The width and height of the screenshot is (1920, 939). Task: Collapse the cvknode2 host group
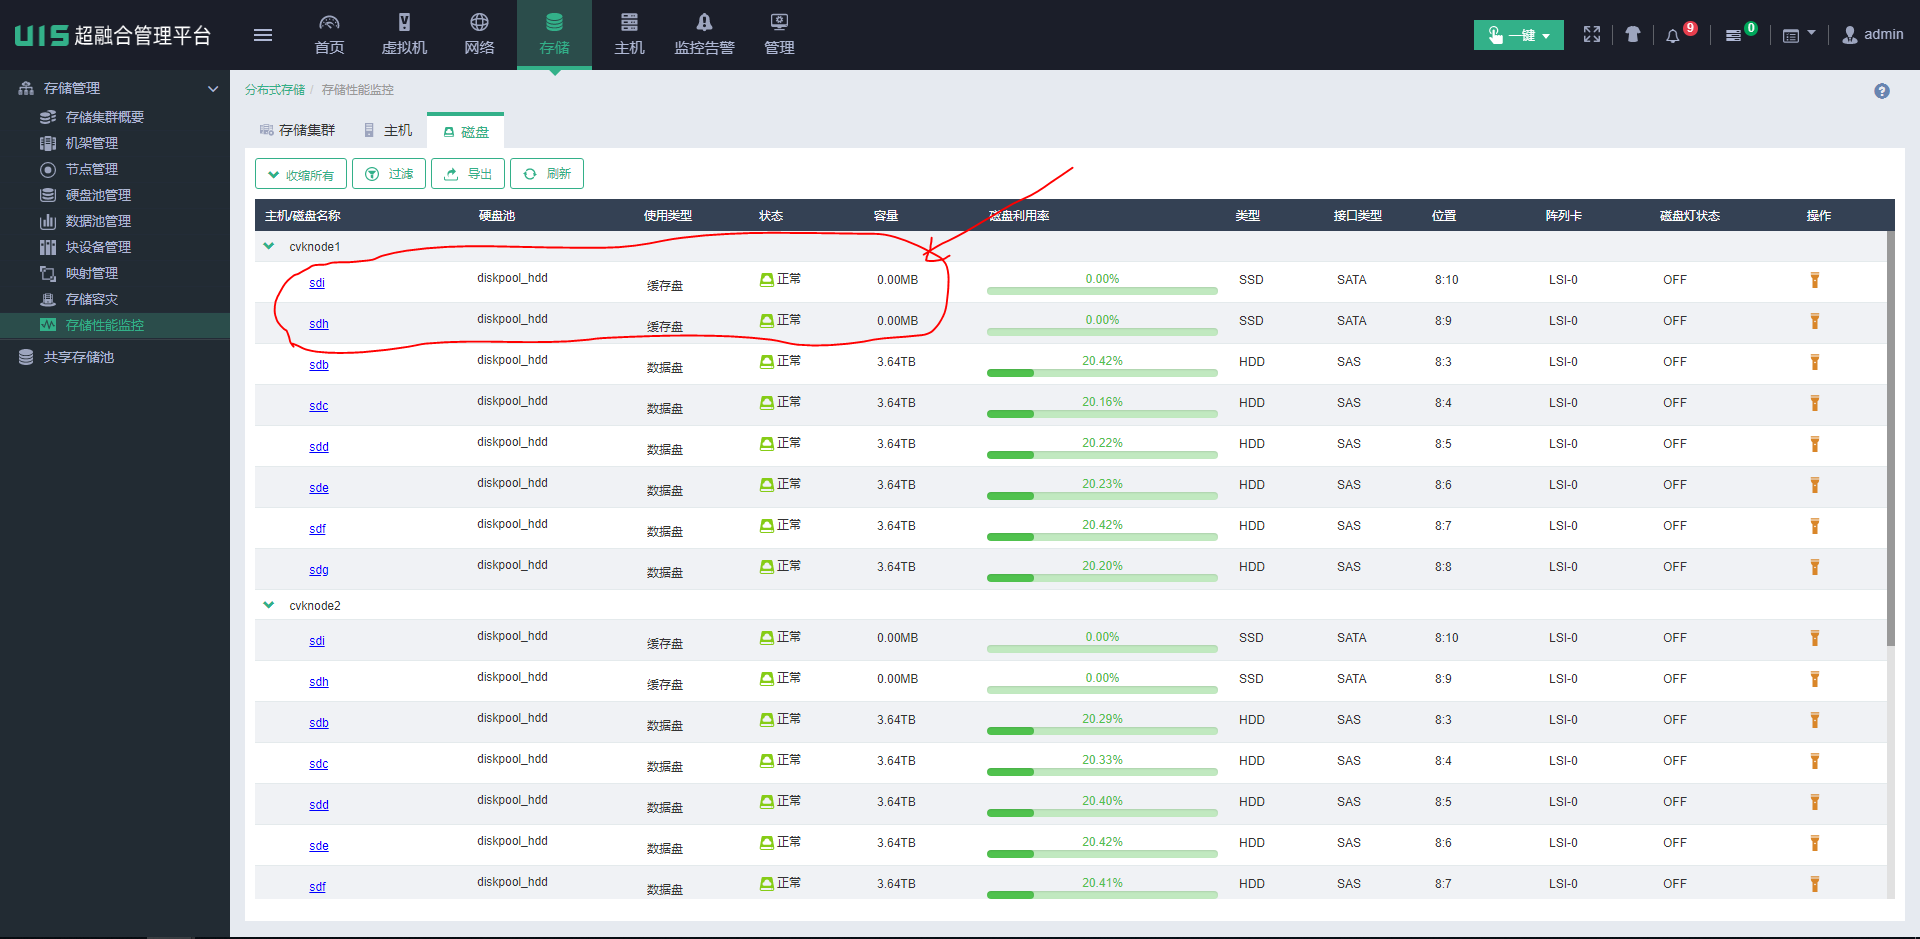(269, 605)
